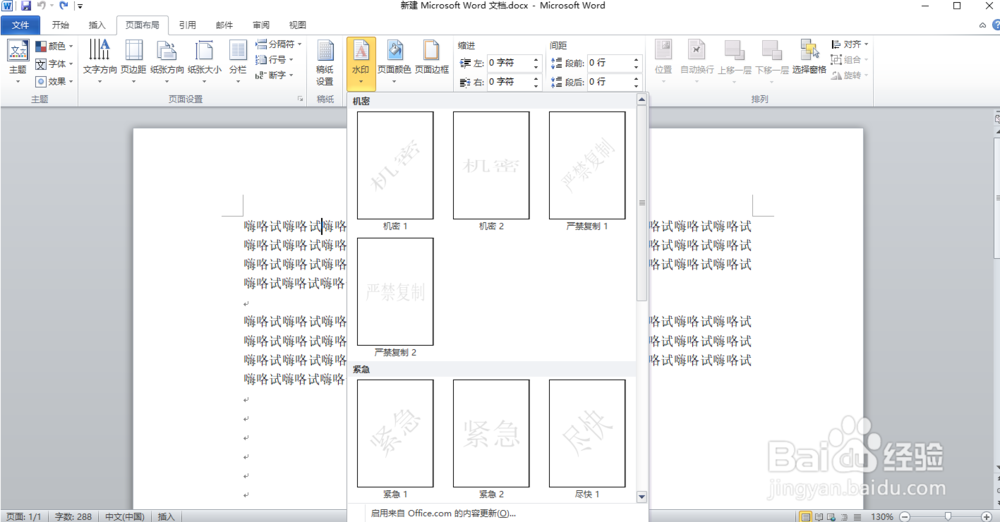This screenshot has width=1000, height=522.
Task: Click the minimize ribbon caret icon
Action: (x=982, y=26)
